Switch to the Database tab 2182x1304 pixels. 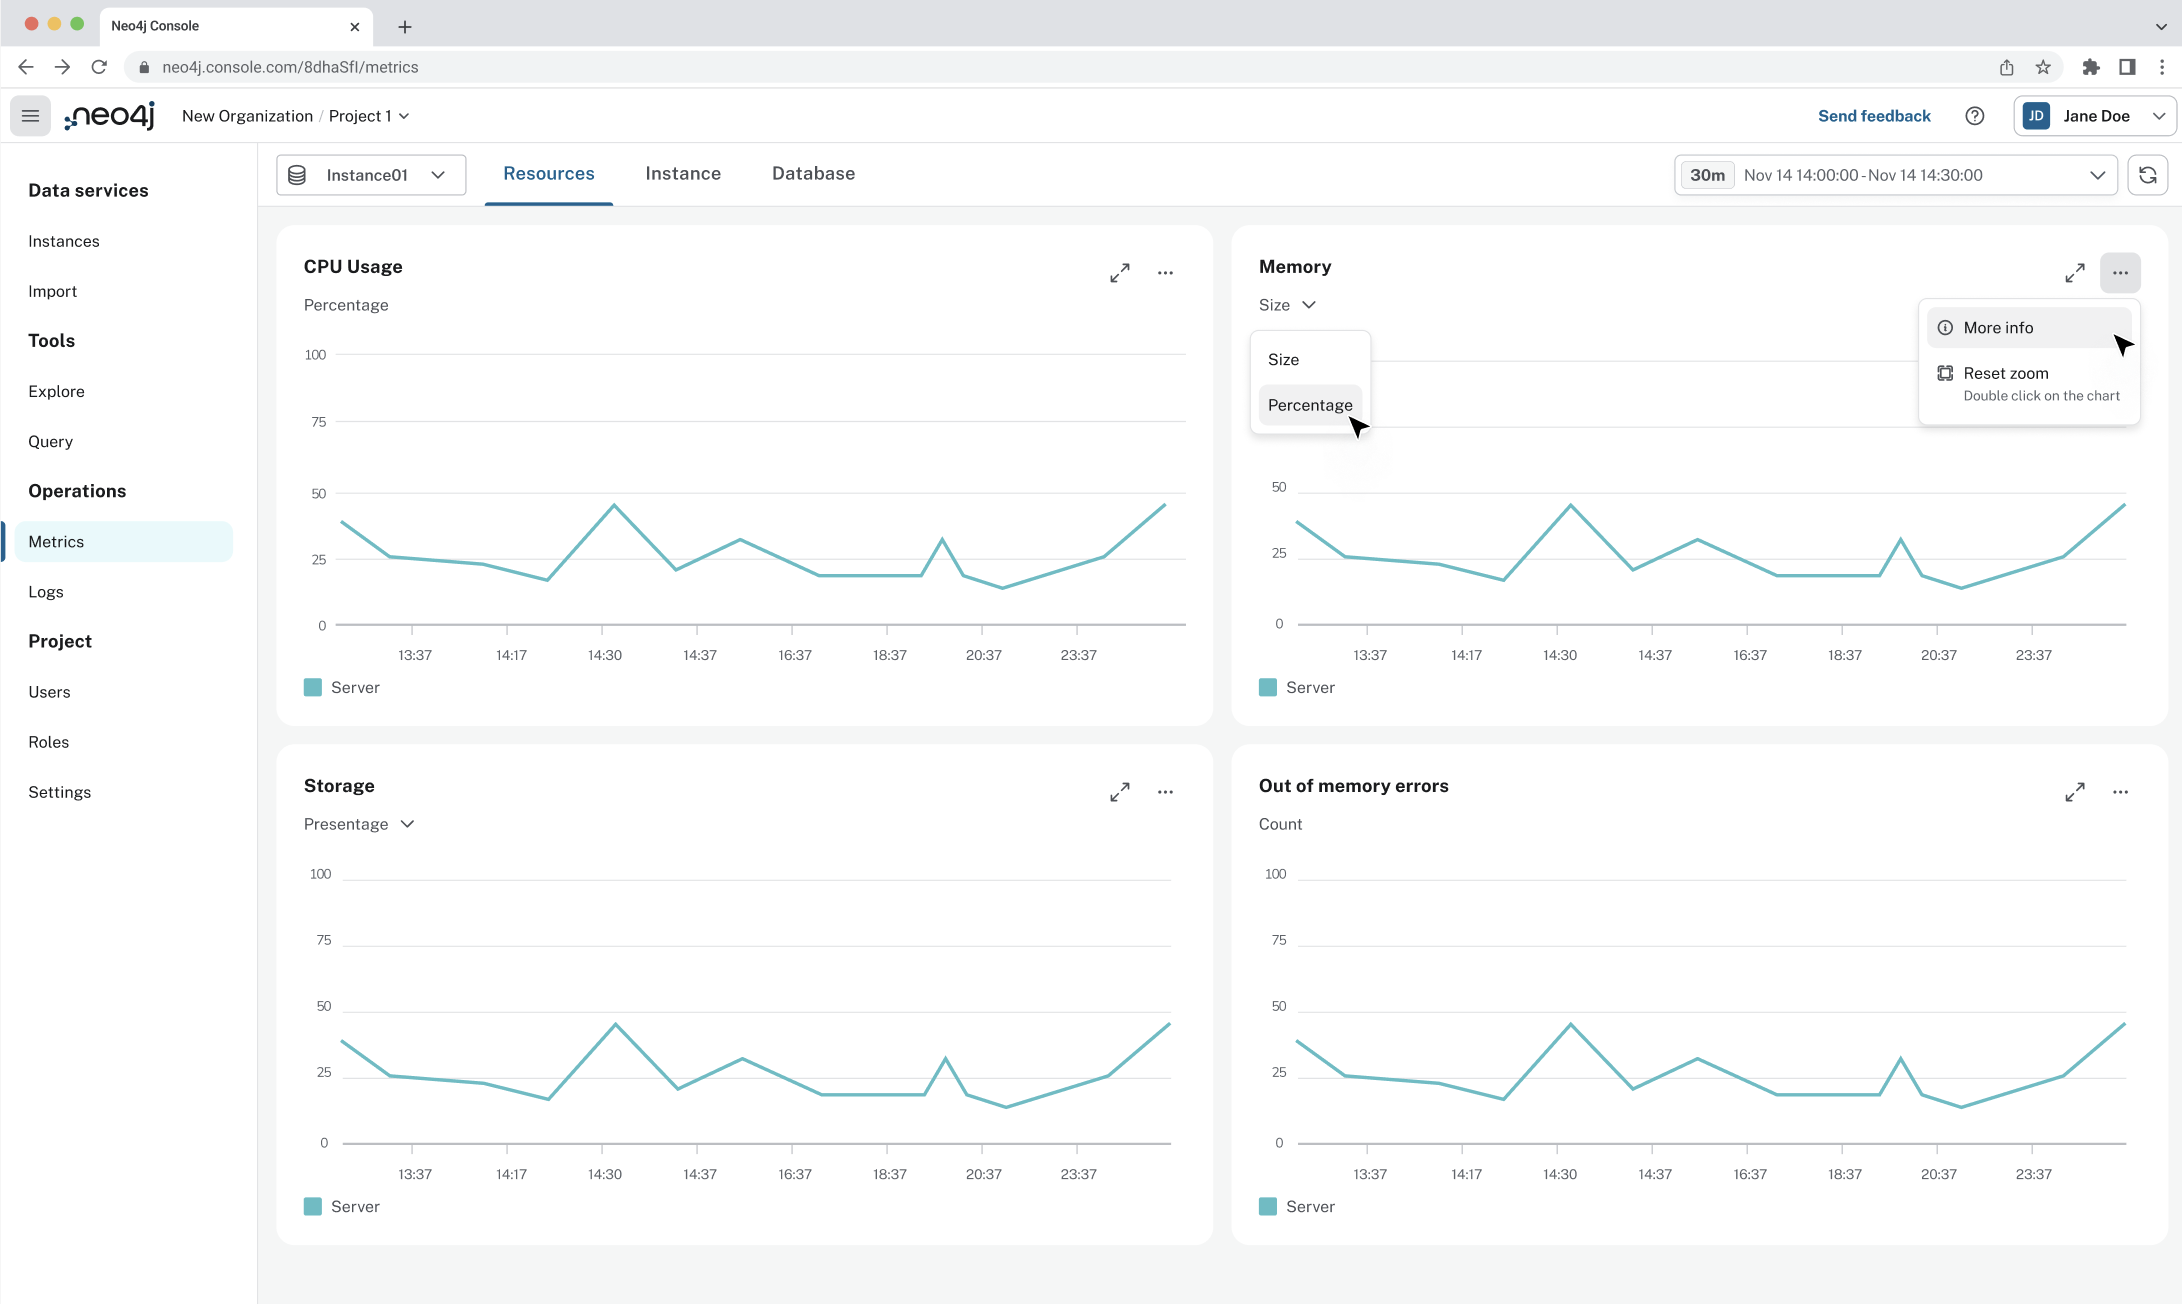click(x=813, y=174)
